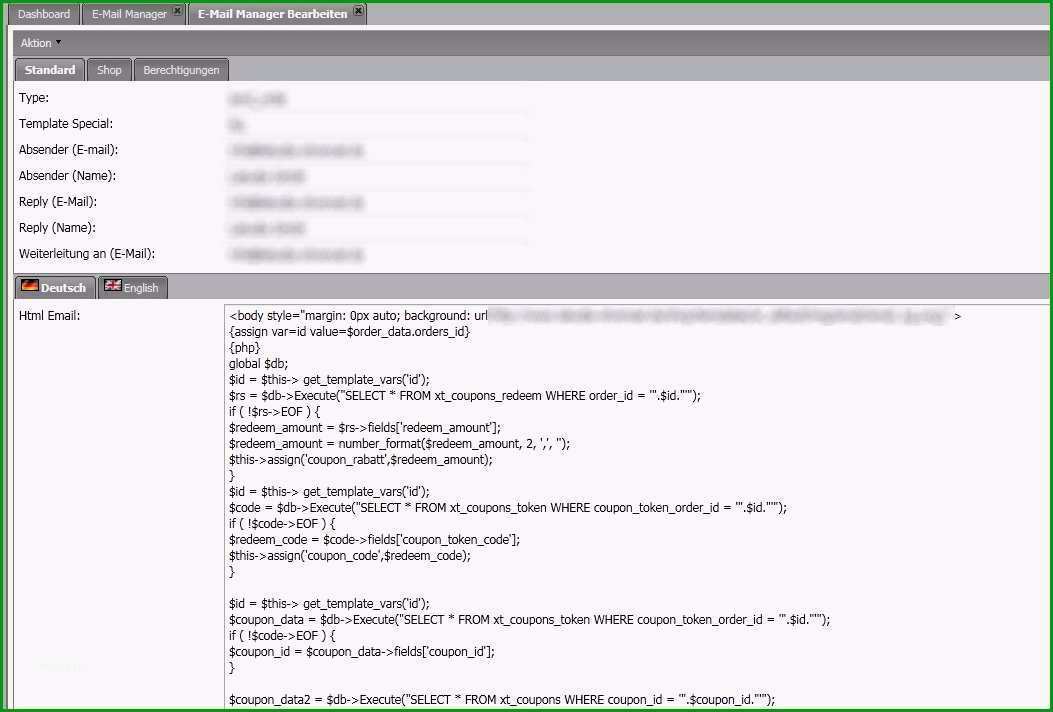This screenshot has height=712, width=1053.
Task: Switch to the Shop tab
Action: point(109,70)
